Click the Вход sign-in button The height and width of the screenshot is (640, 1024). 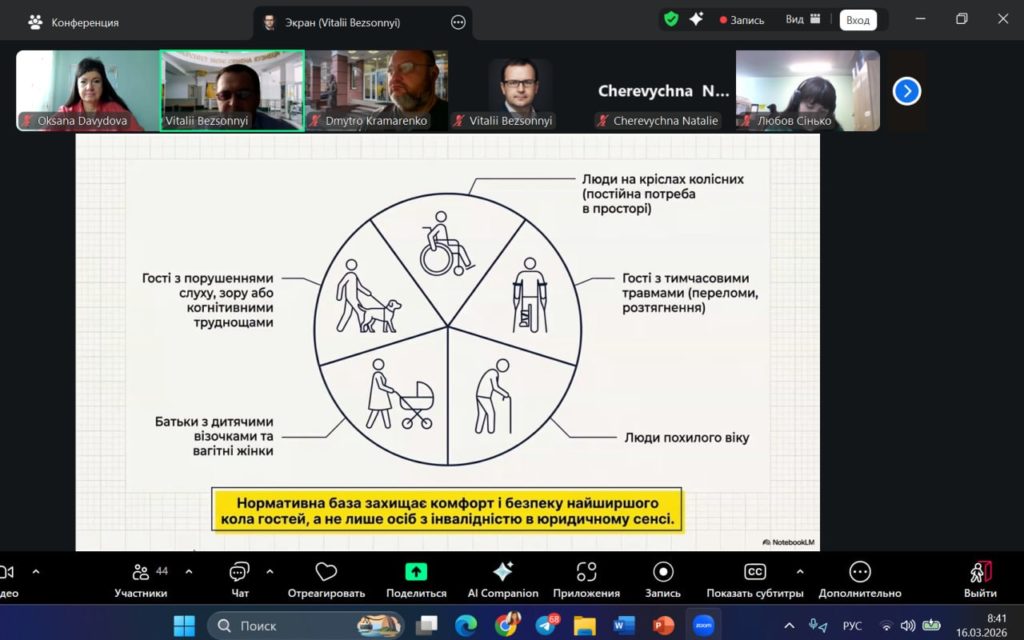[x=858, y=19]
